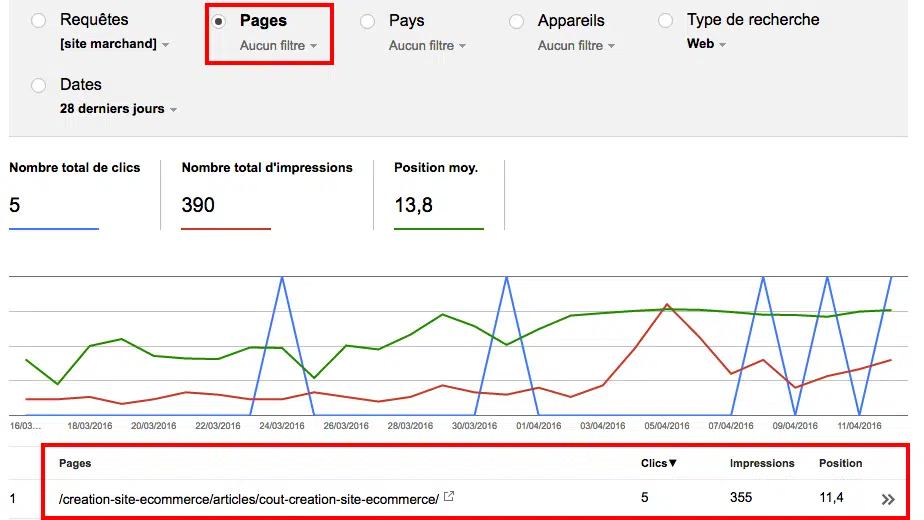Click the double chevron at row end
Screen dimensions: 924x520
point(887,499)
